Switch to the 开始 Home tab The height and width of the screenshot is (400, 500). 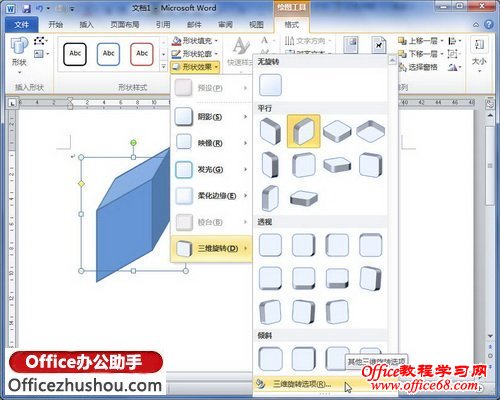(55, 25)
